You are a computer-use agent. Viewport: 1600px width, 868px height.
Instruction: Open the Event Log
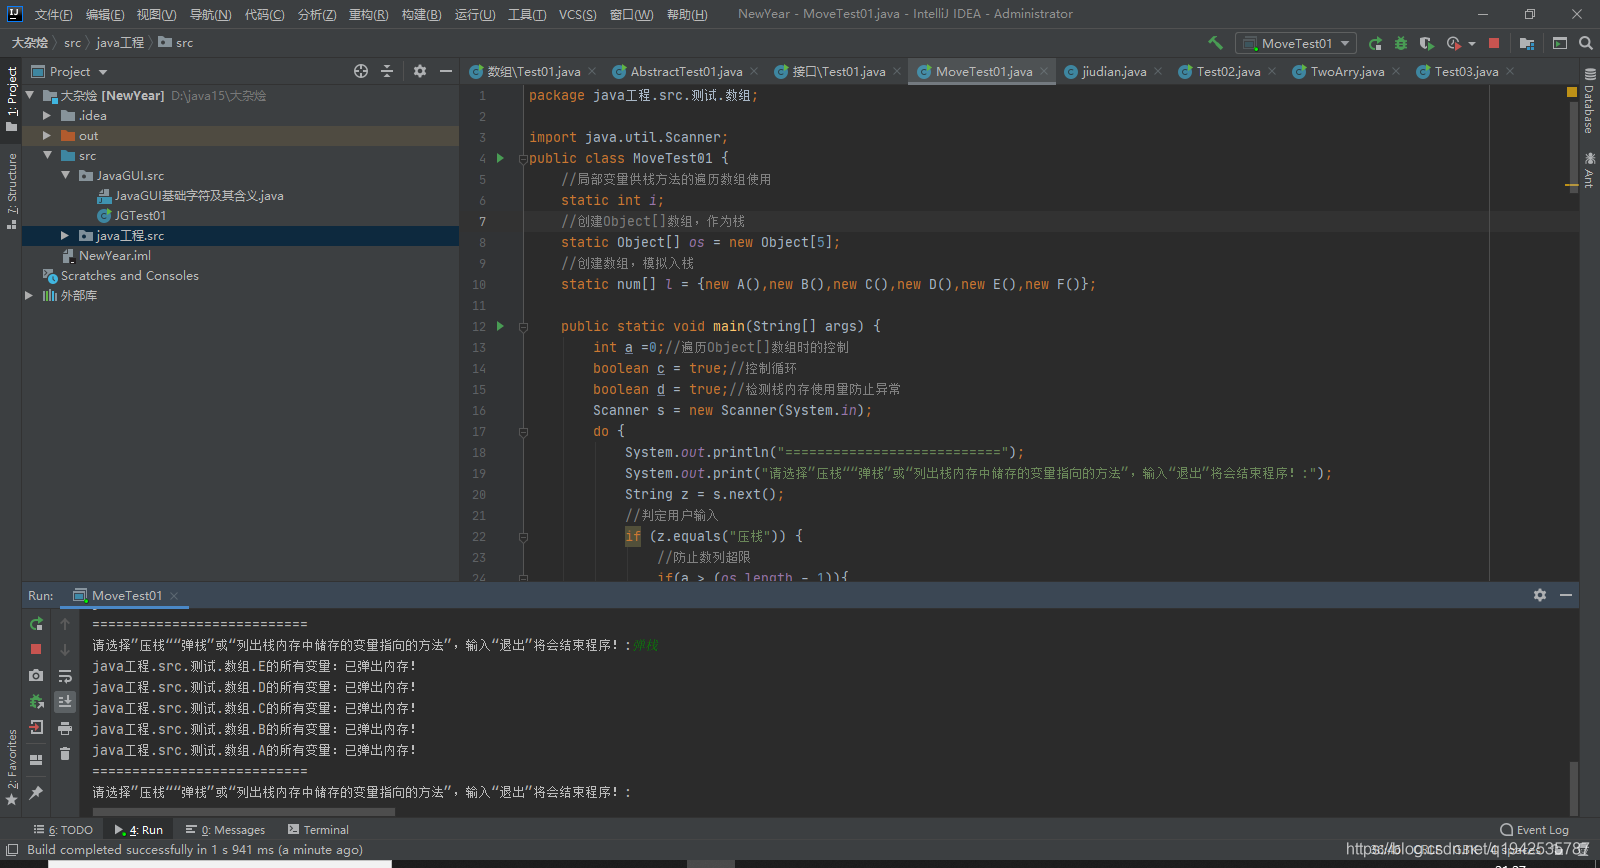click(x=1534, y=830)
